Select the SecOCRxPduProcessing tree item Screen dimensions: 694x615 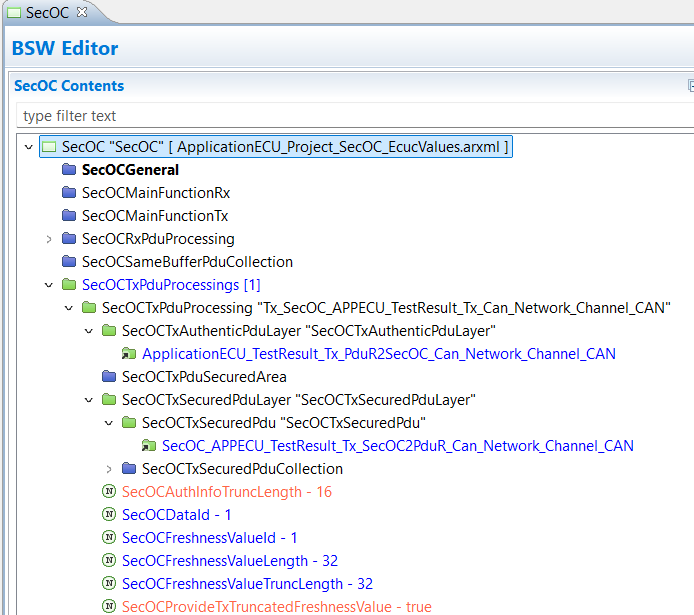pos(158,239)
